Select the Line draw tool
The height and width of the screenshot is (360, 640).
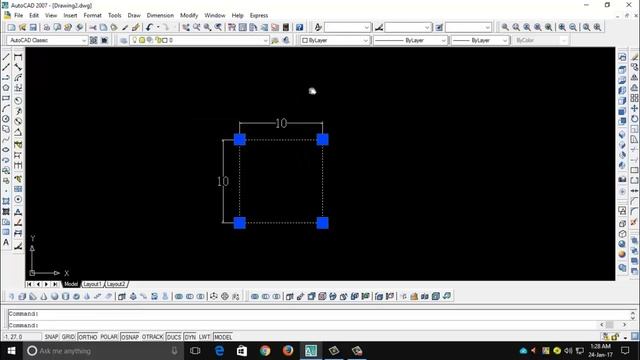[6, 57]
